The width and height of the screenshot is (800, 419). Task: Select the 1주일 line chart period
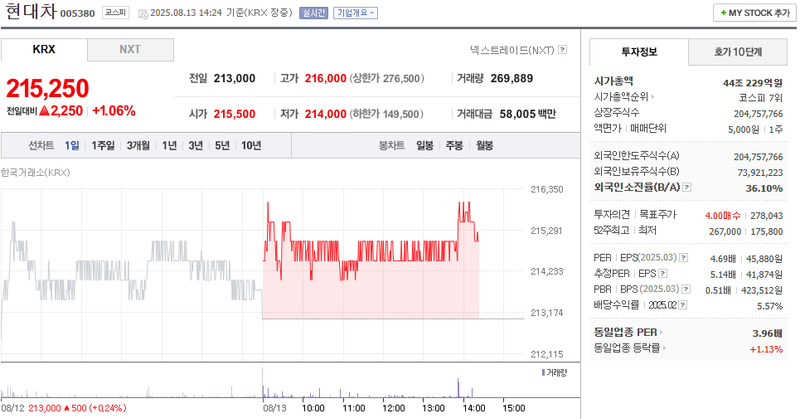(x=103, y=145)
